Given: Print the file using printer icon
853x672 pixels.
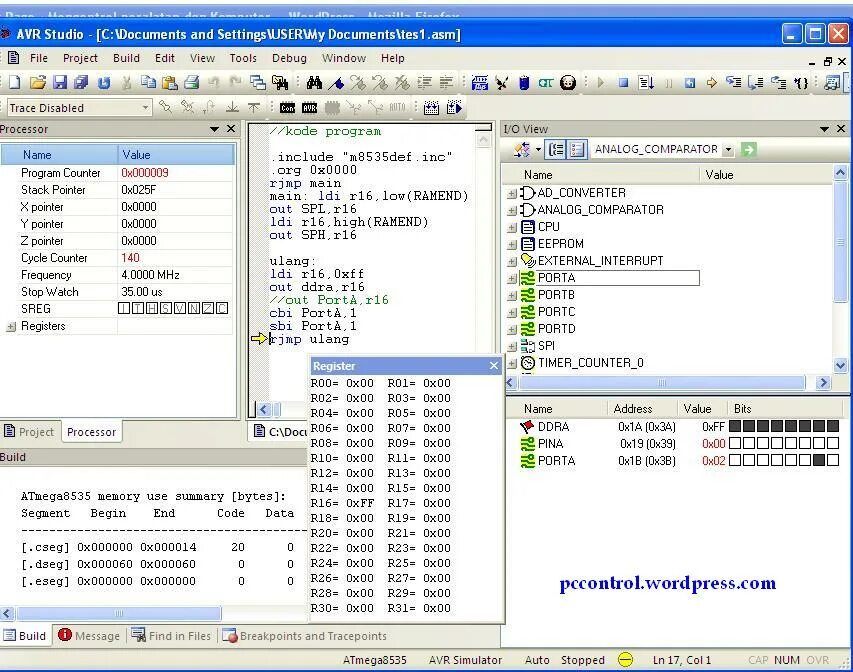Looking at the screenshot, I should [x=191, y=83].
